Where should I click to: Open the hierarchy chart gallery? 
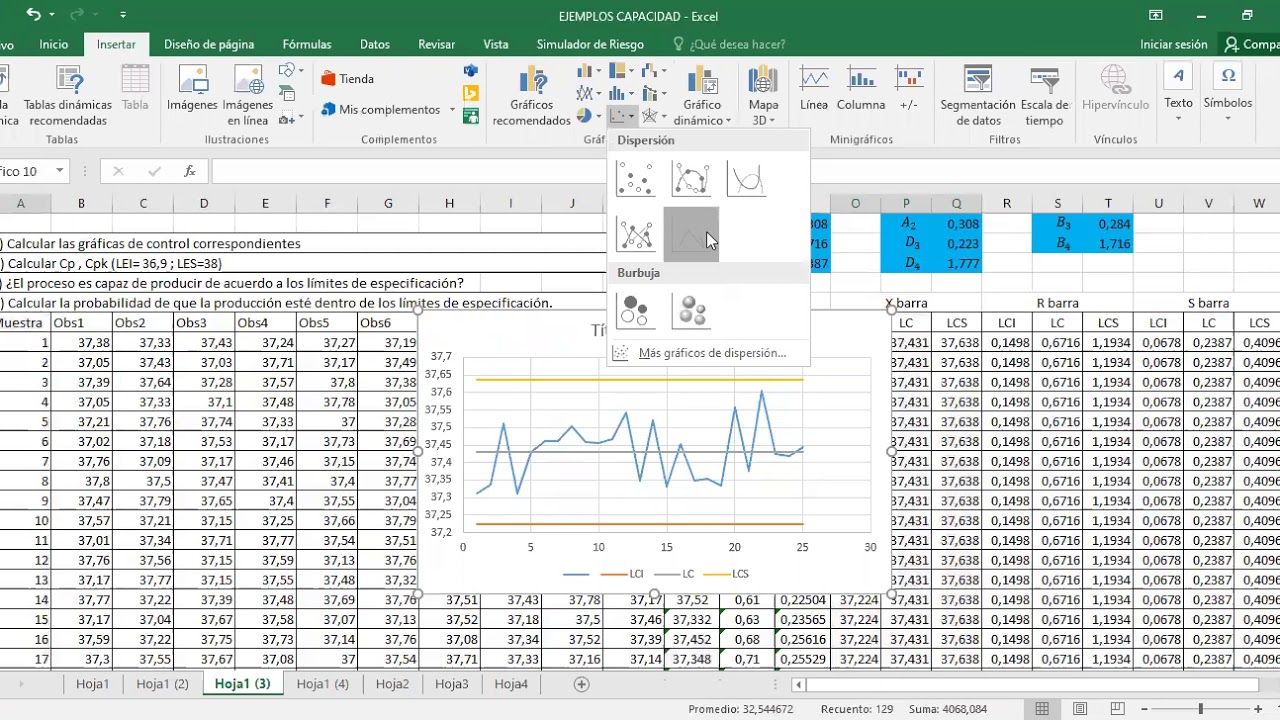[x=622, y=71]
